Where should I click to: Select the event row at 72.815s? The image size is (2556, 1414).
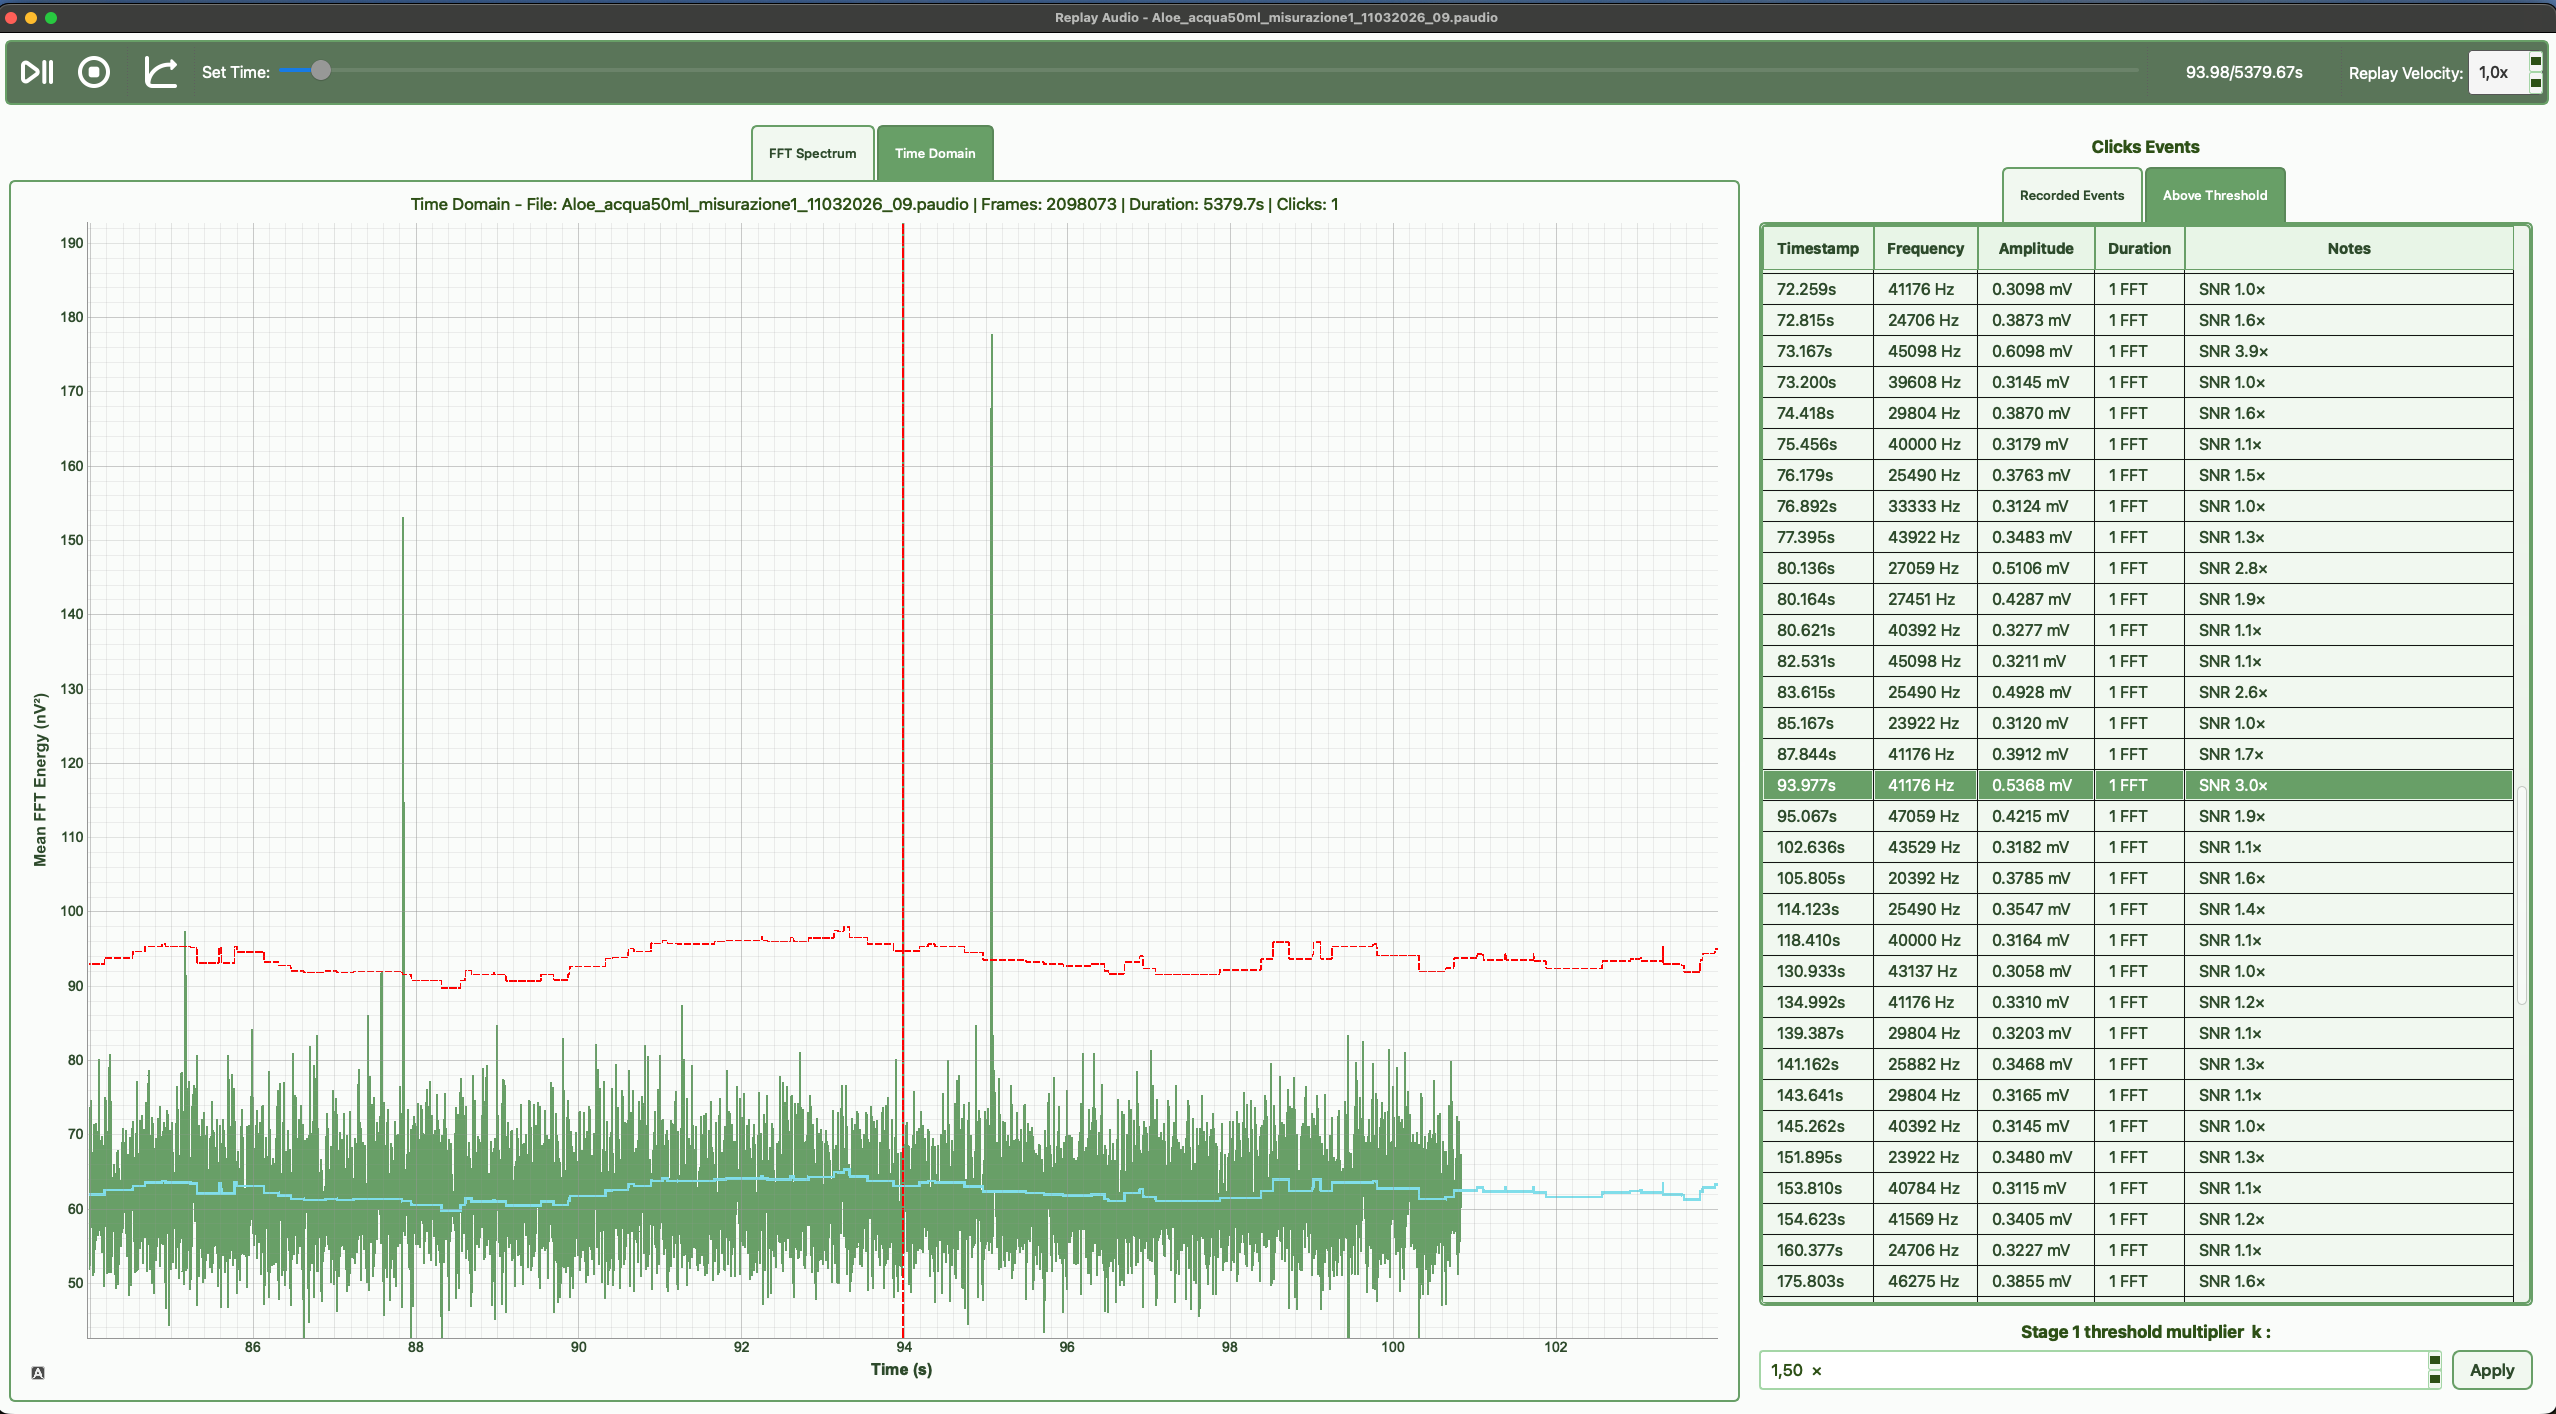tap(2137, 320)
